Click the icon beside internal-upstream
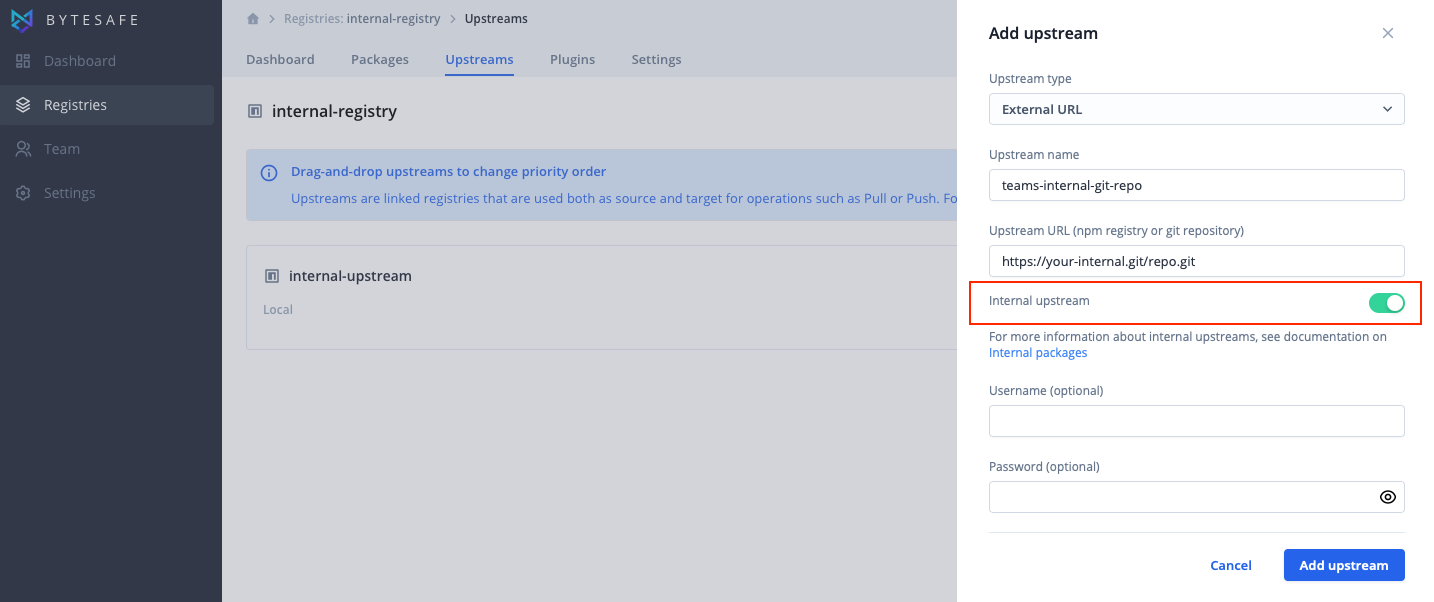Image resolution: width=1434 pixels, height=602 pixels. (271, 276)
